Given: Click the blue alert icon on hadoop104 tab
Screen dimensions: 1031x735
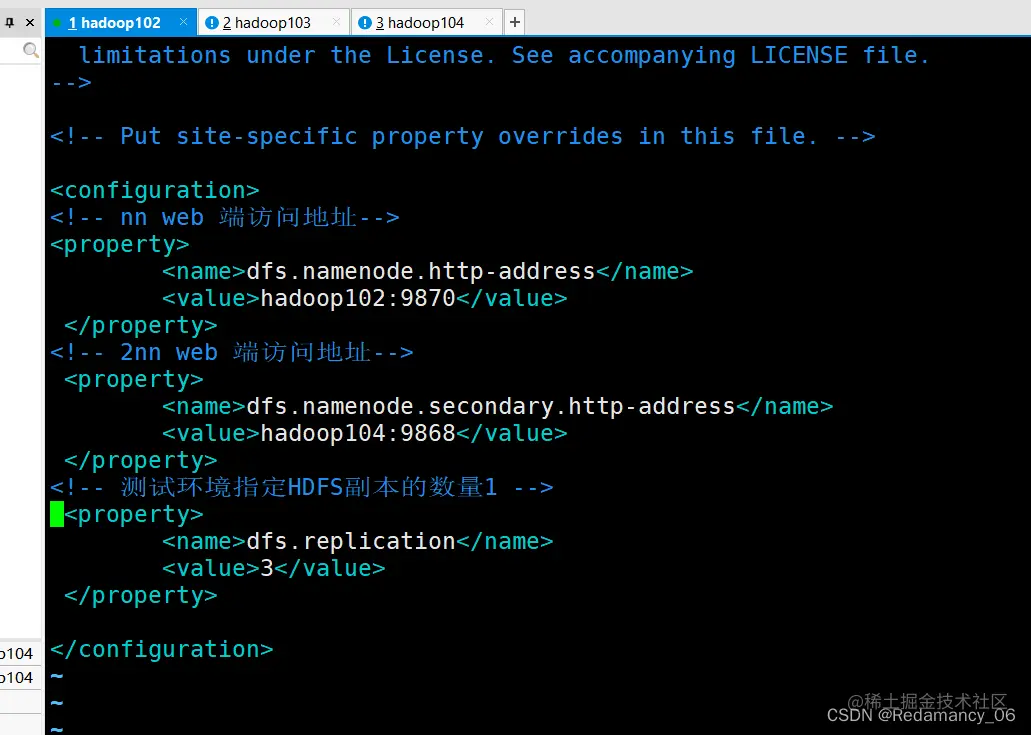Looking at the screenshot, I should pyautogui.click(x=365, y=23).
